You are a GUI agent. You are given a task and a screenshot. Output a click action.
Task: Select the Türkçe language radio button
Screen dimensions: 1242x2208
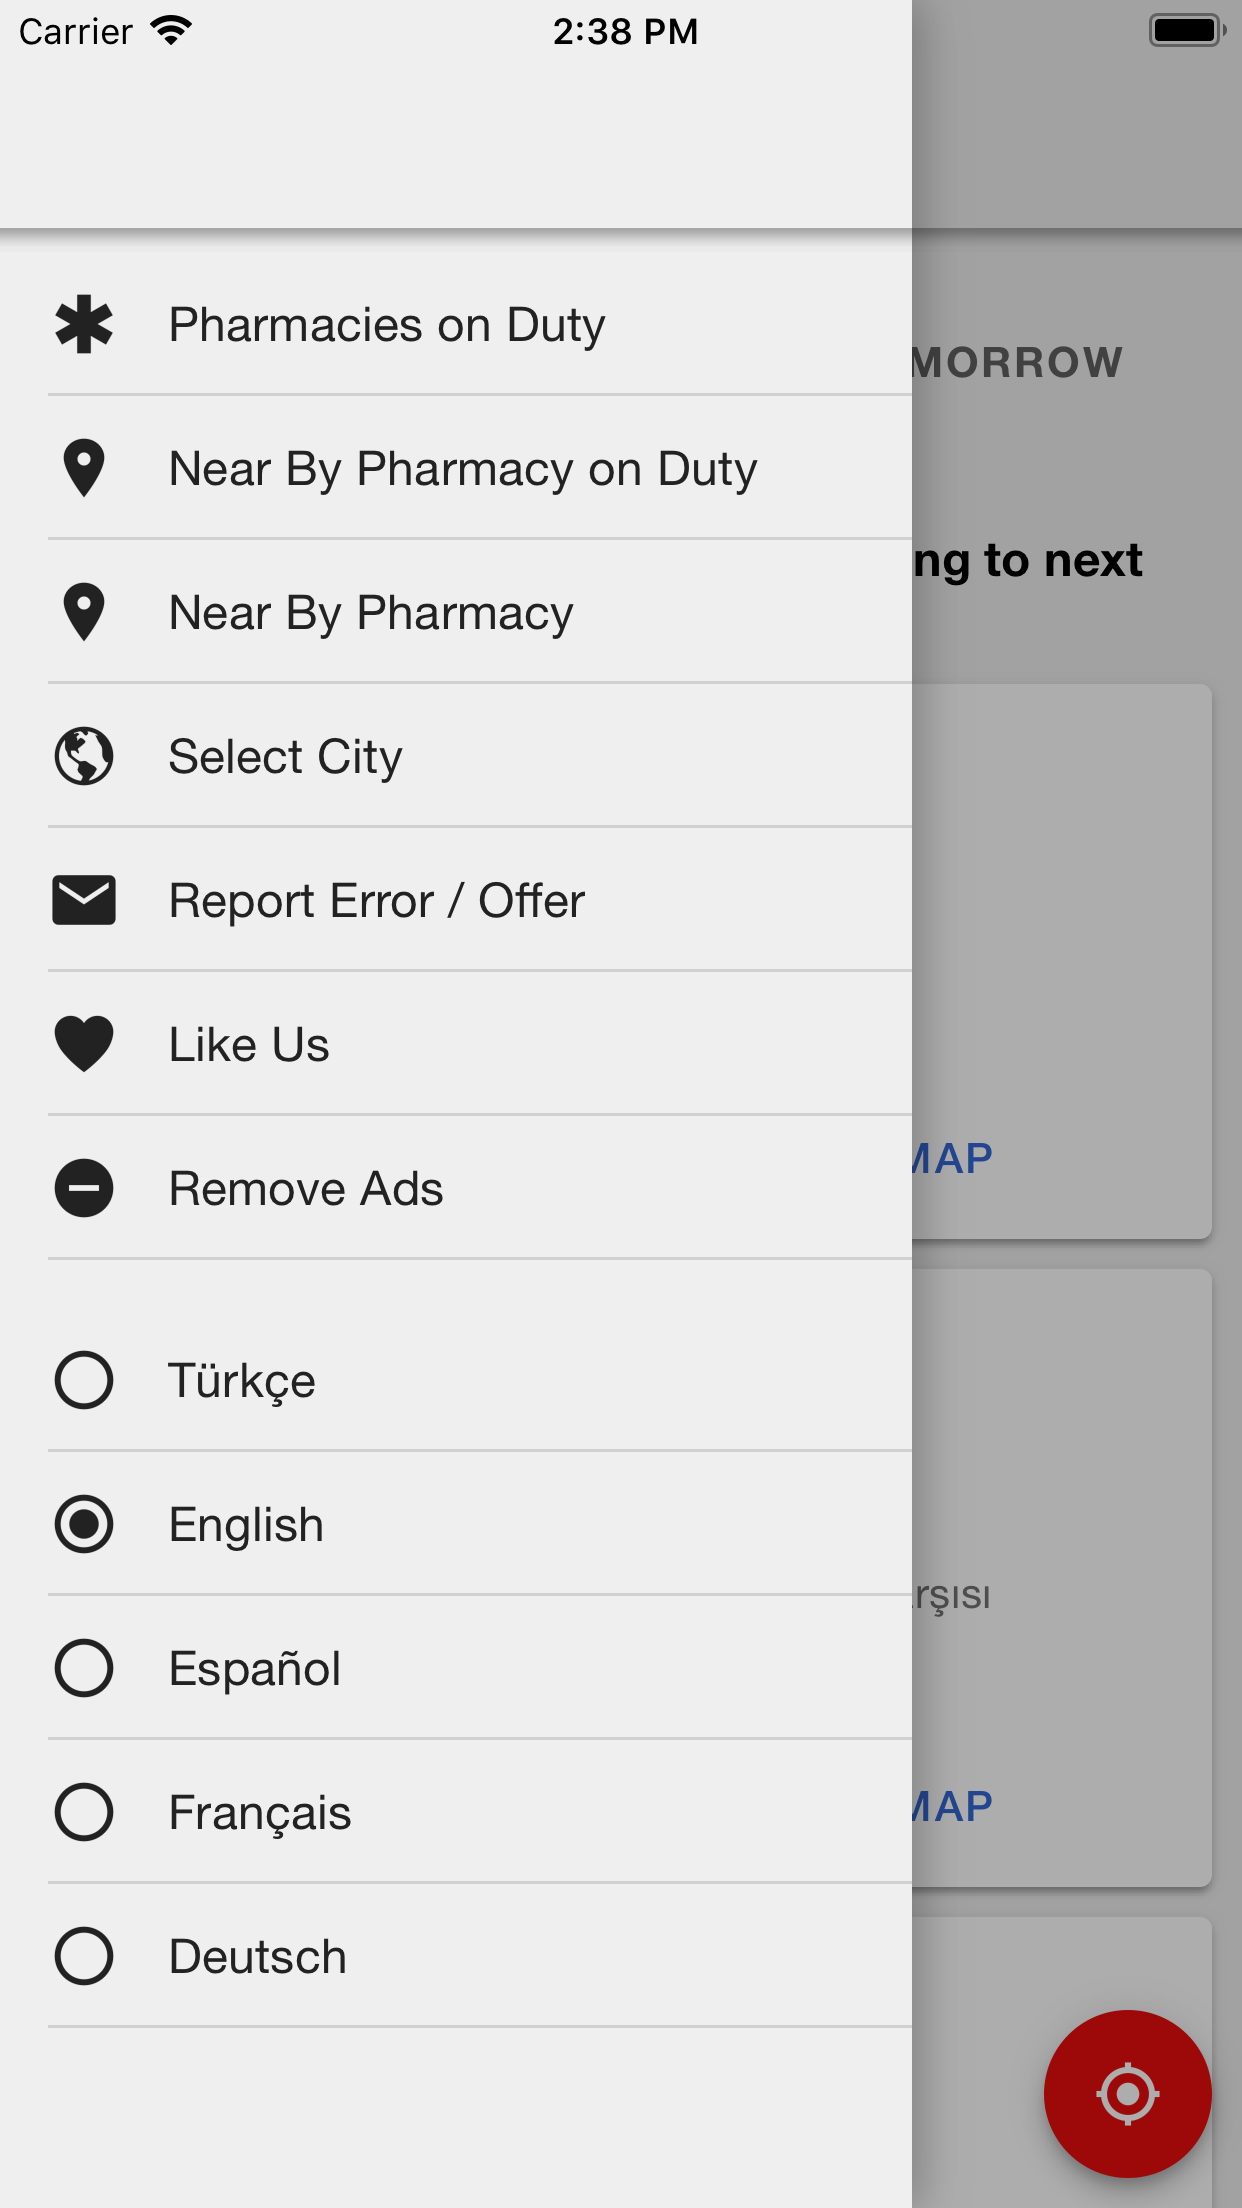(x=84, y=1380)
